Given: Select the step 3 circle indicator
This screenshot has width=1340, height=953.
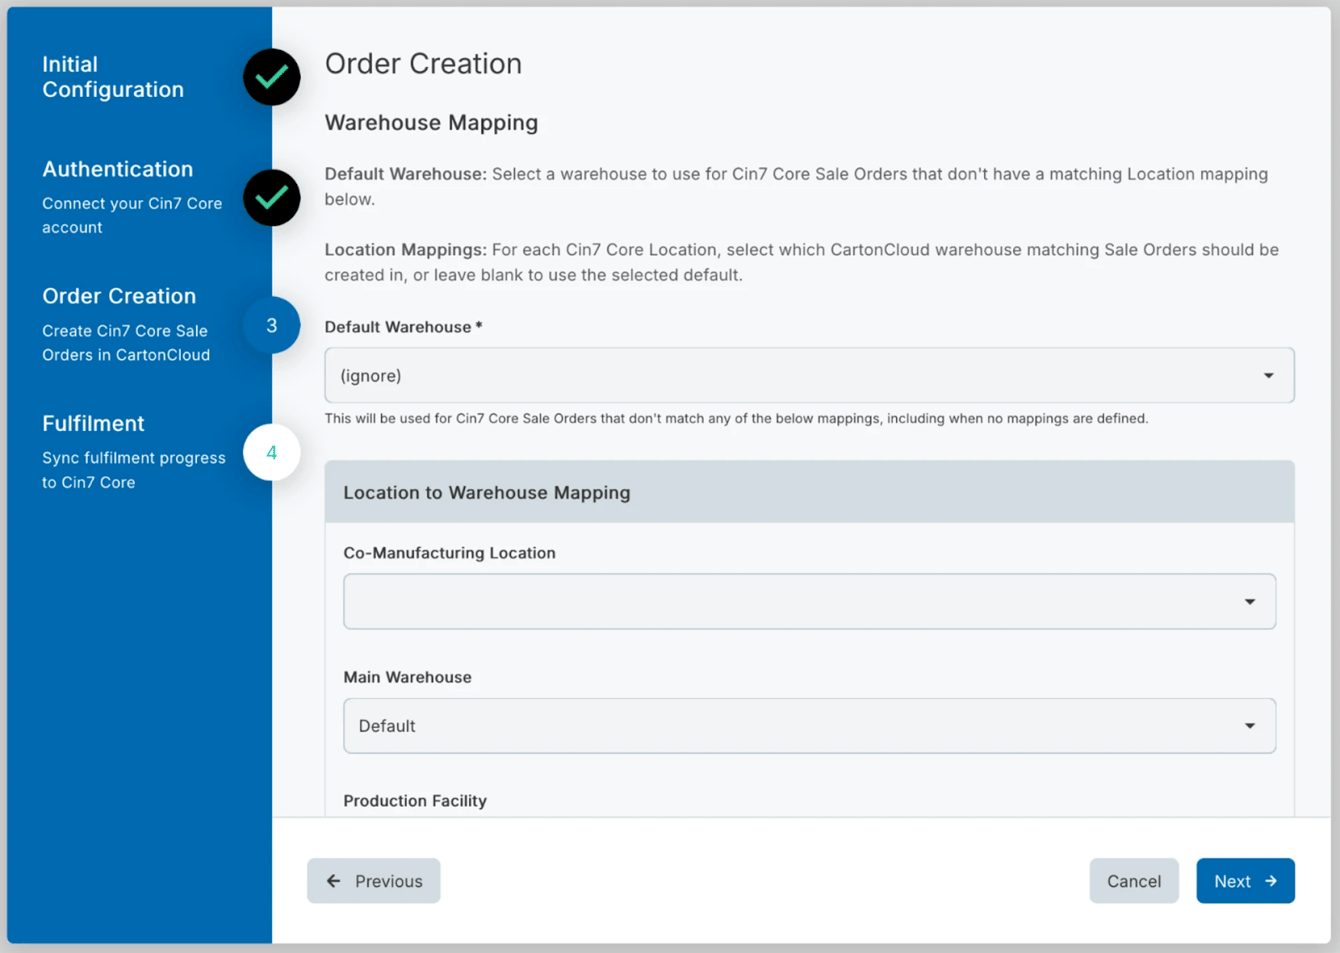Looking at the screenshot, I should (x=271, y=325).
